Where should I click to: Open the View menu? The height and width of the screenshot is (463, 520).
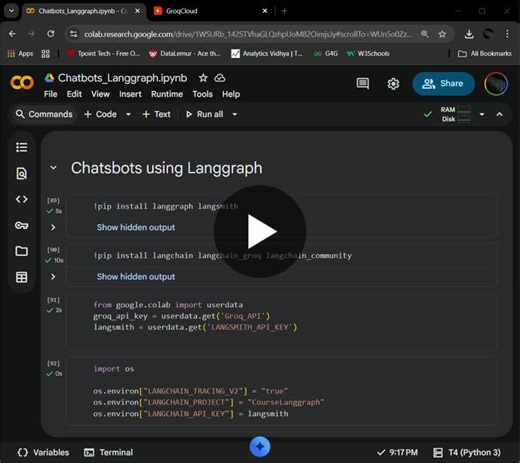[x=100, y=94]
